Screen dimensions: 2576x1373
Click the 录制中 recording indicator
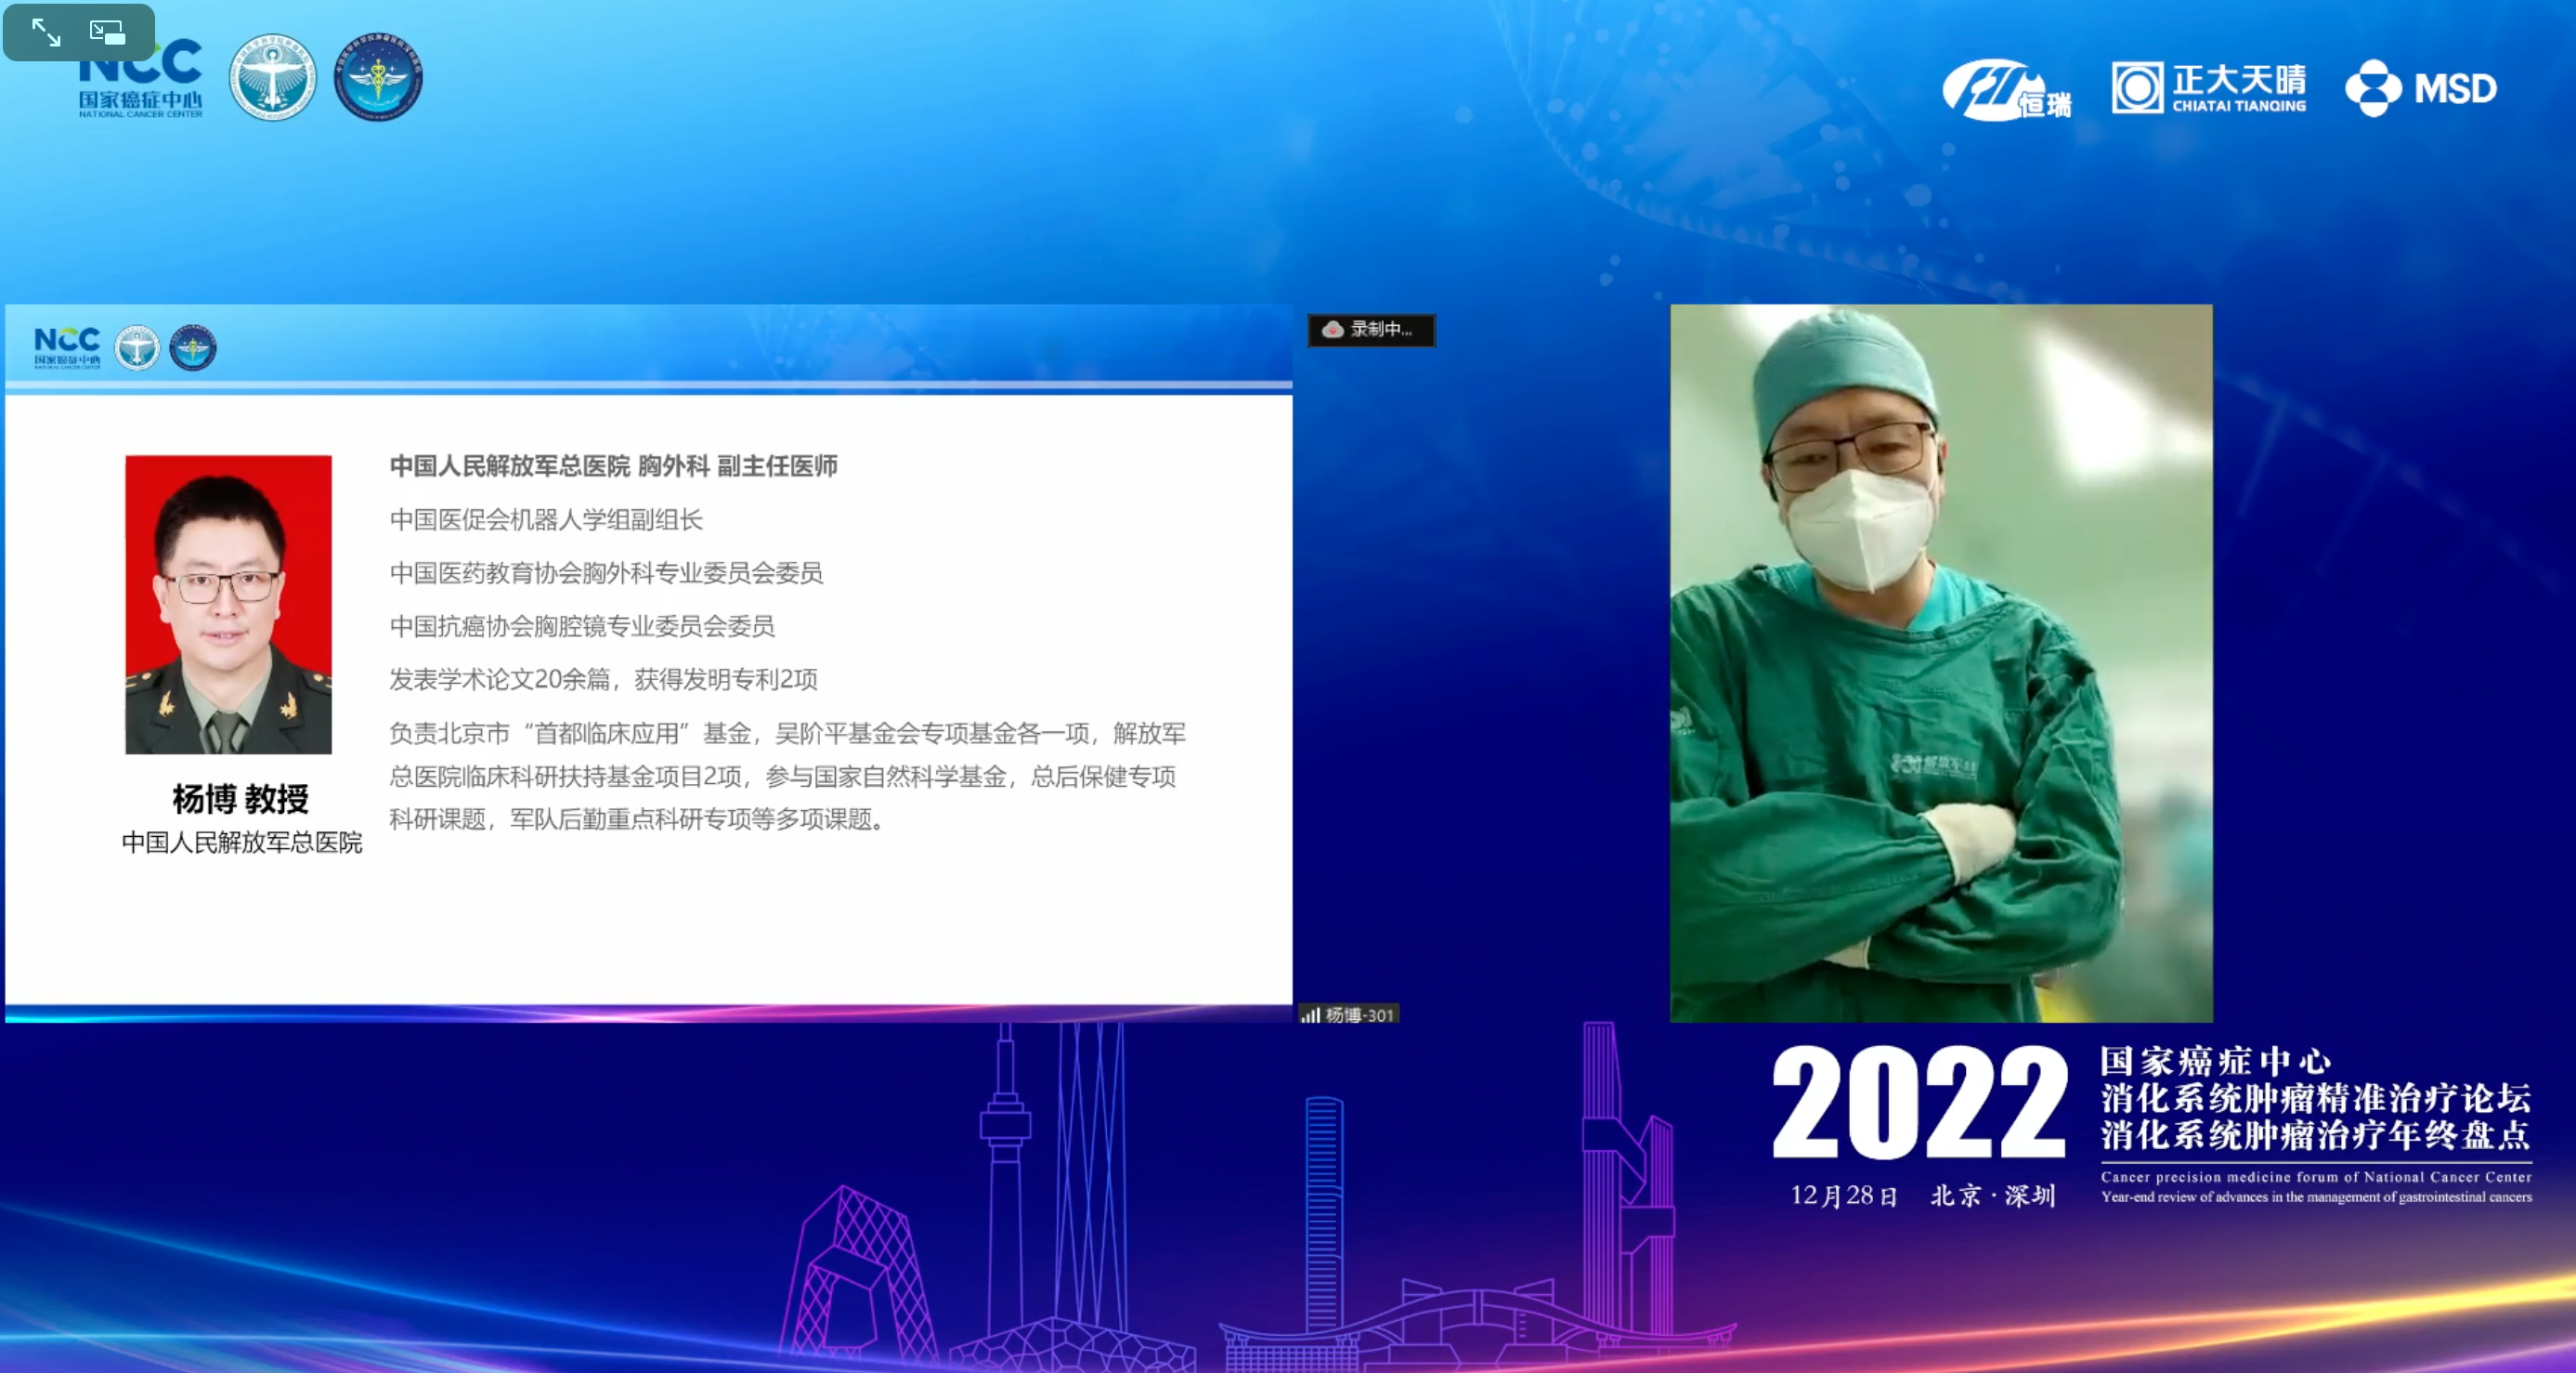pos(1370,329)
